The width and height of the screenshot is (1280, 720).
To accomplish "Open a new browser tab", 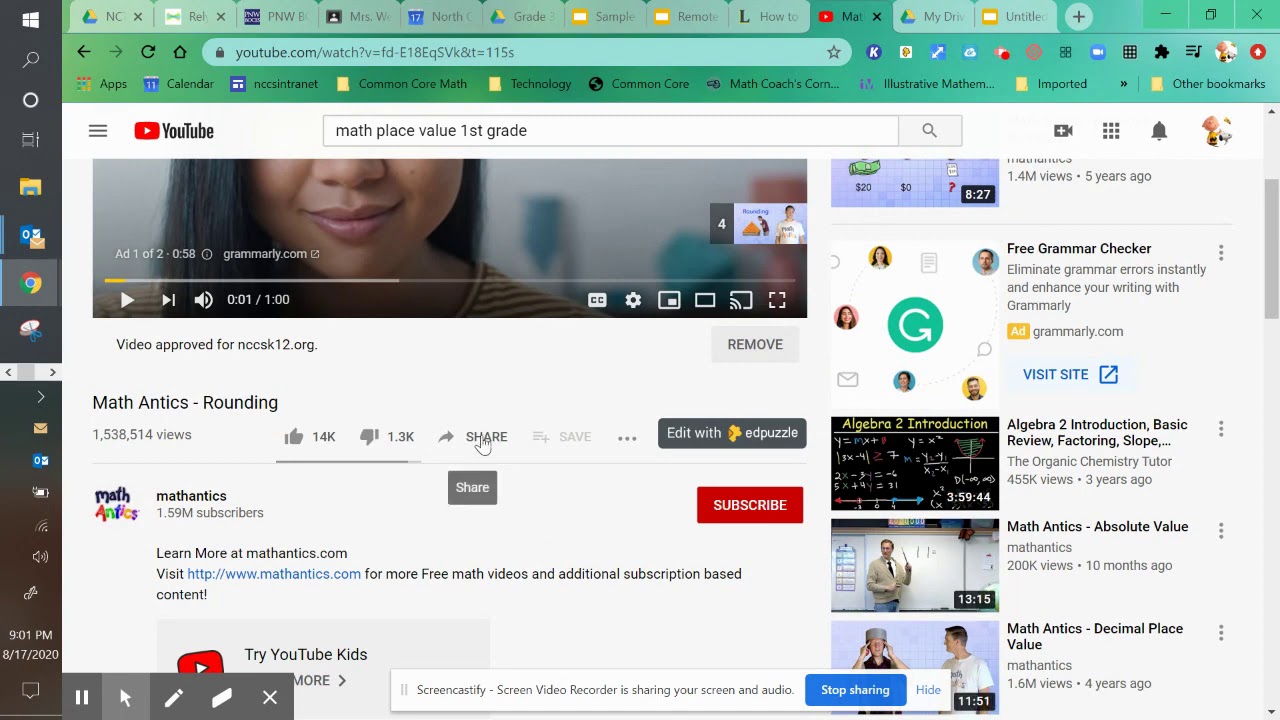I will [x=1079, y=17].
